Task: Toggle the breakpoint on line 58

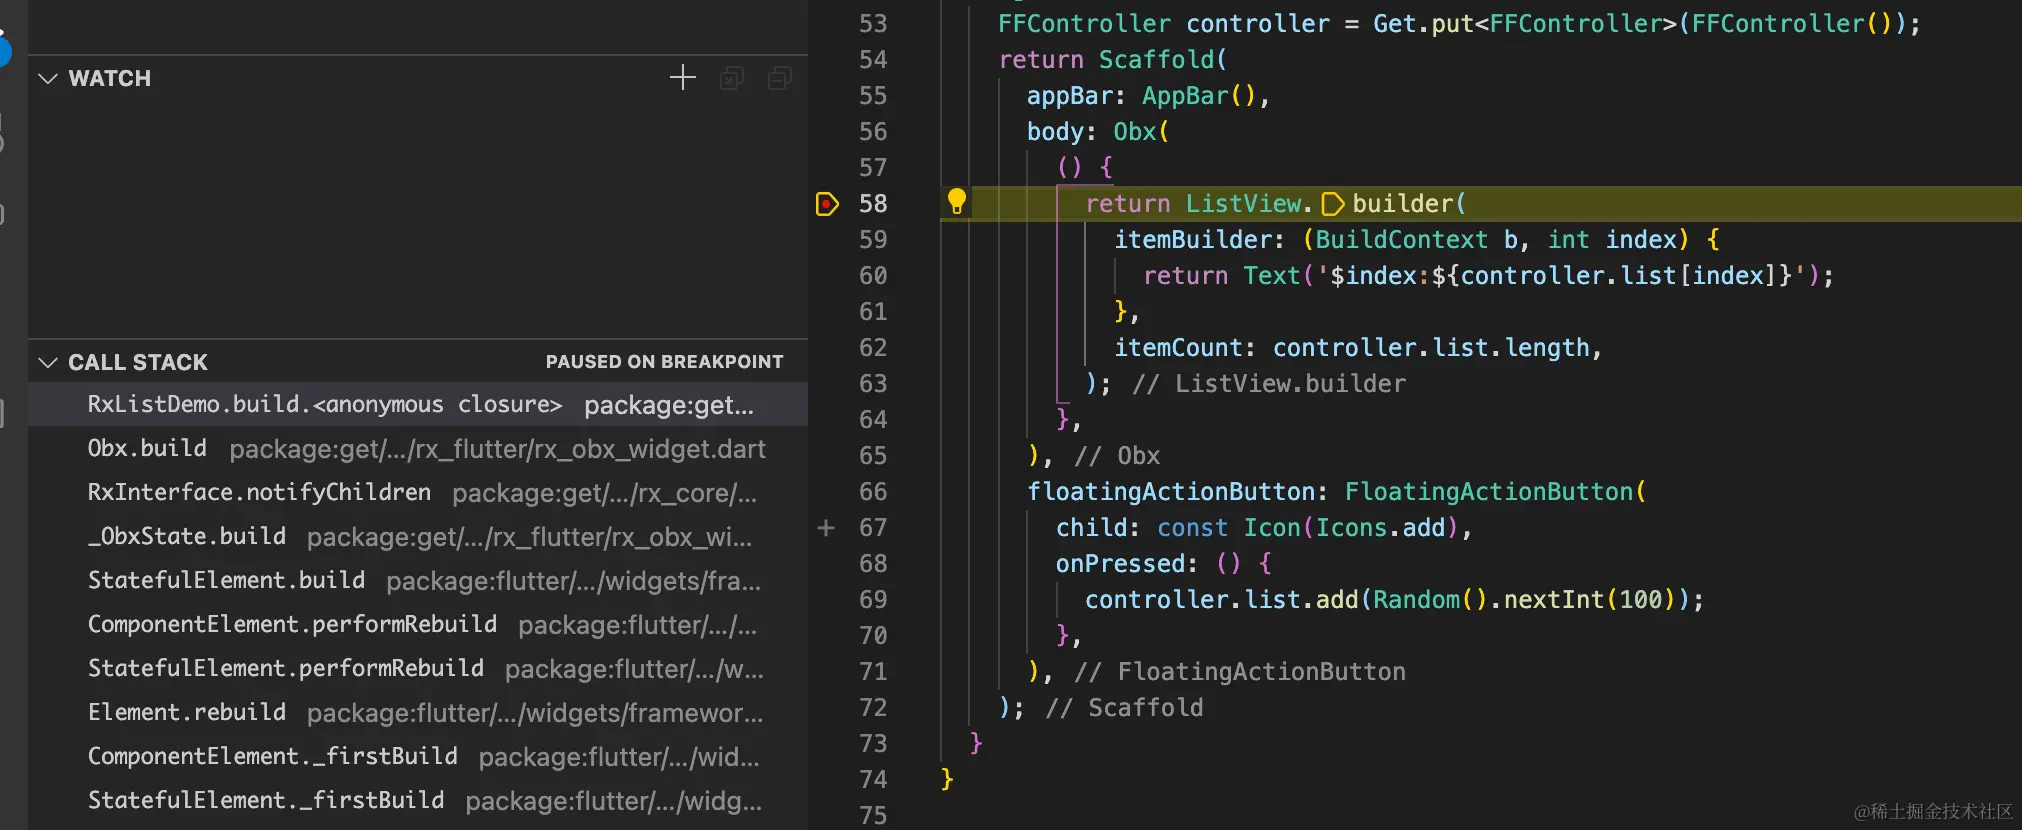Action: tap(827, 204)
